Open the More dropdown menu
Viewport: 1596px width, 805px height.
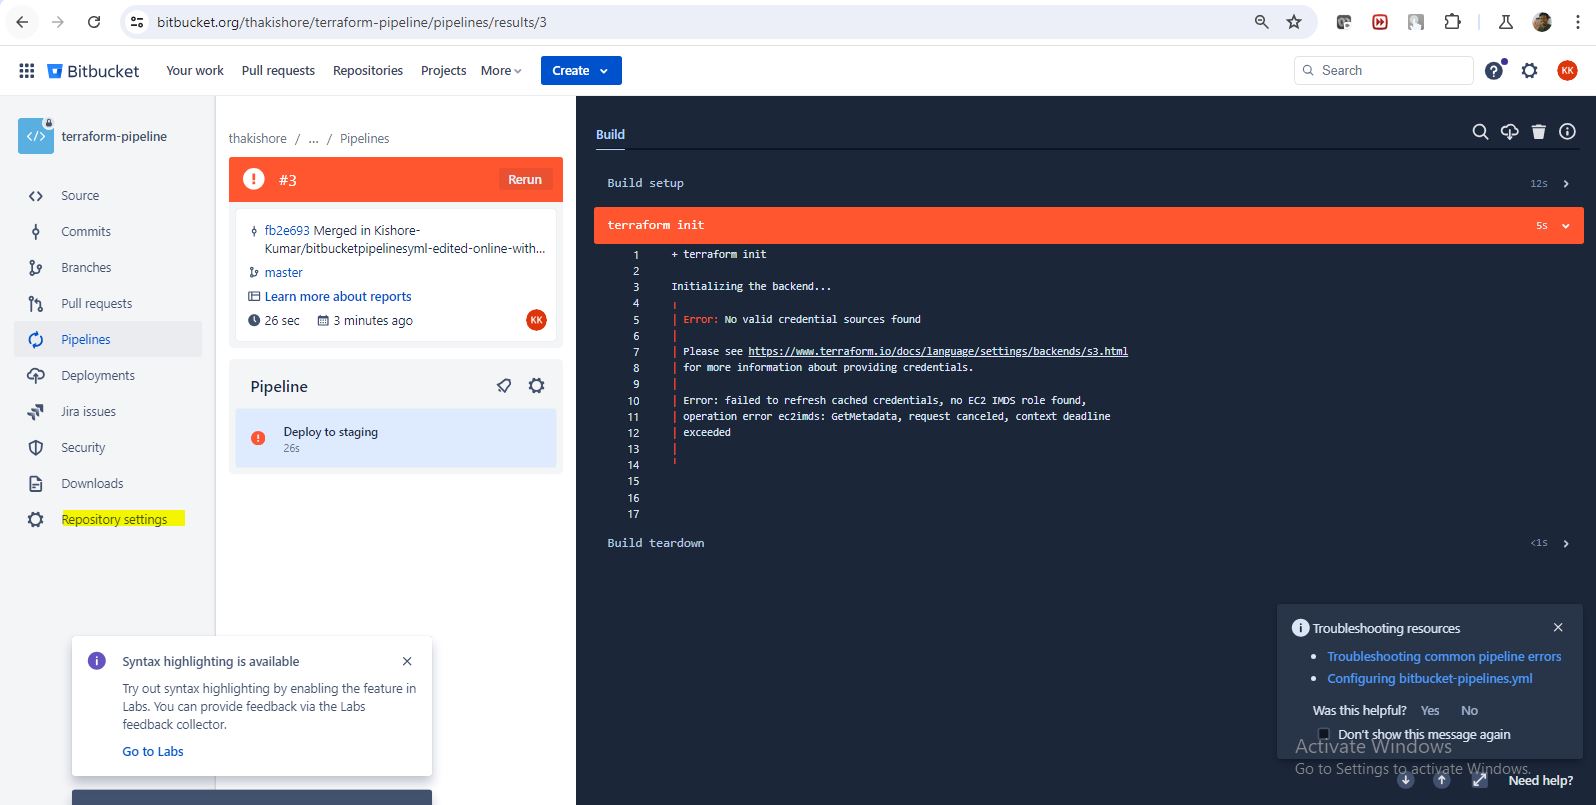pyautogui.click(x=501, y=70)
